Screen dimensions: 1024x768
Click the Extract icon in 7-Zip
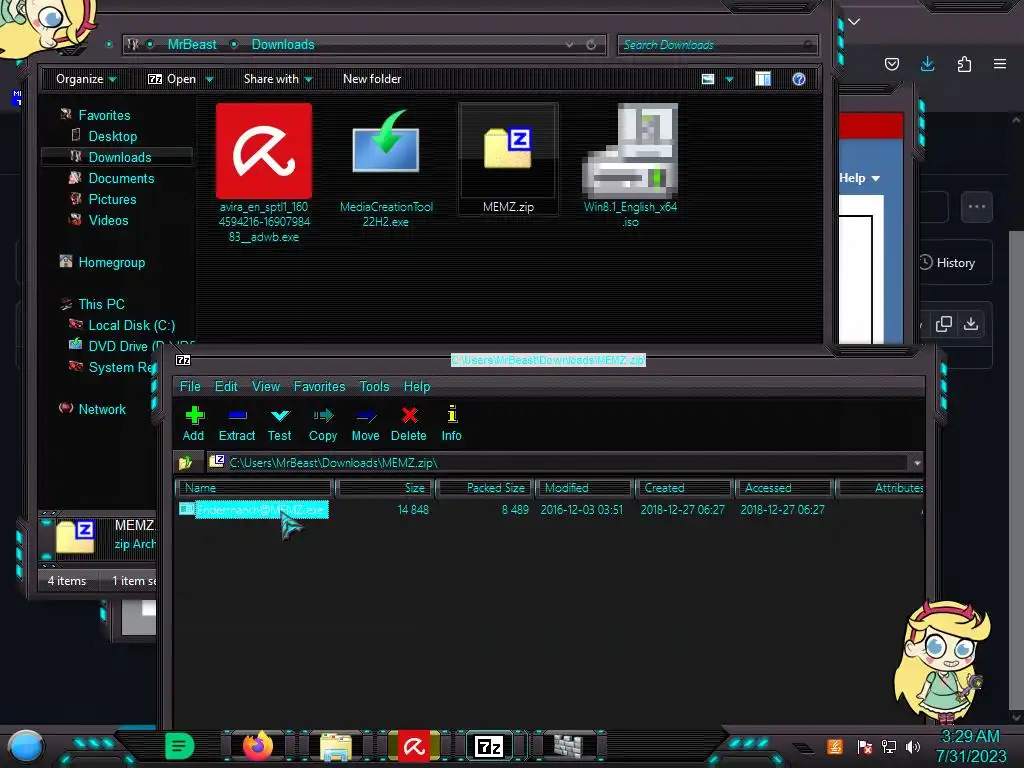(236, 424)
